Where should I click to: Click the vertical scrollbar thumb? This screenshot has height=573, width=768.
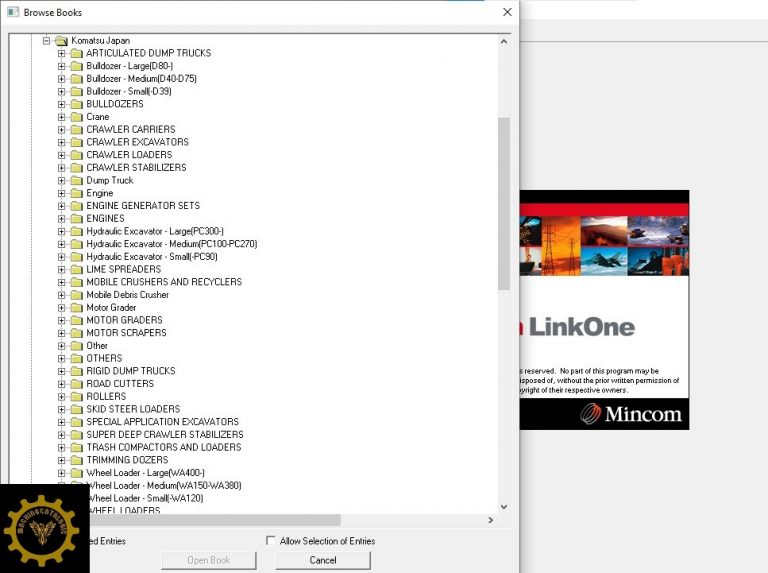point(504,204)
